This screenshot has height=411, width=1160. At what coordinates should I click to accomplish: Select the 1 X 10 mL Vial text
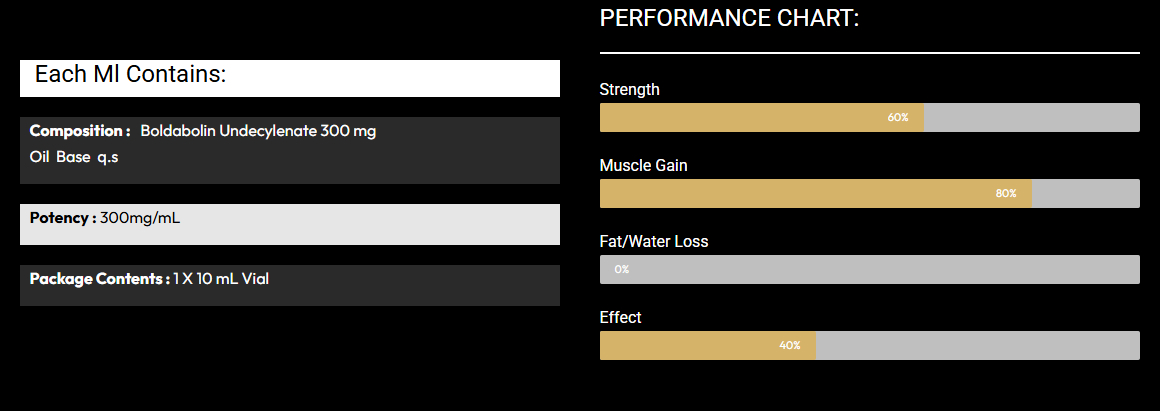tap(221, 279)
